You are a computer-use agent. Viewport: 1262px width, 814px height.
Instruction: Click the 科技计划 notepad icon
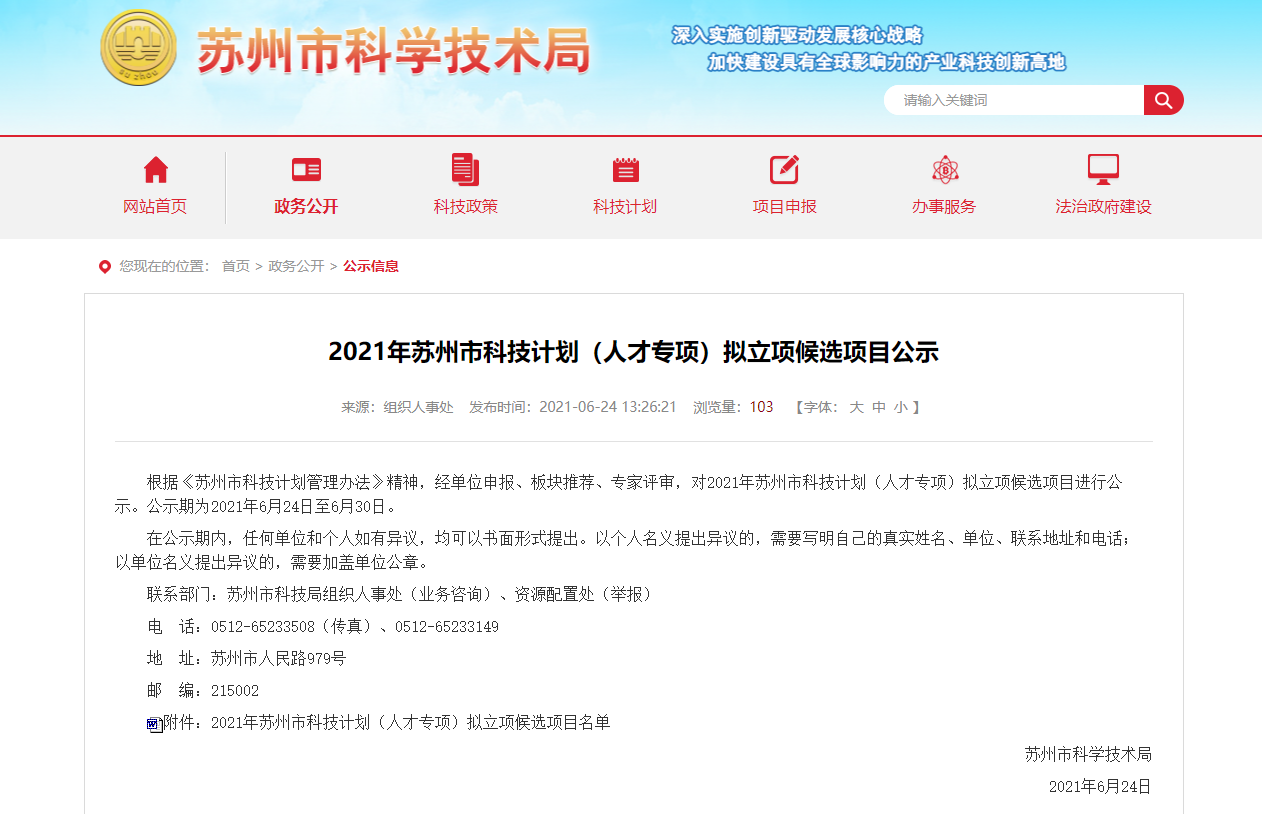(626, 169)
